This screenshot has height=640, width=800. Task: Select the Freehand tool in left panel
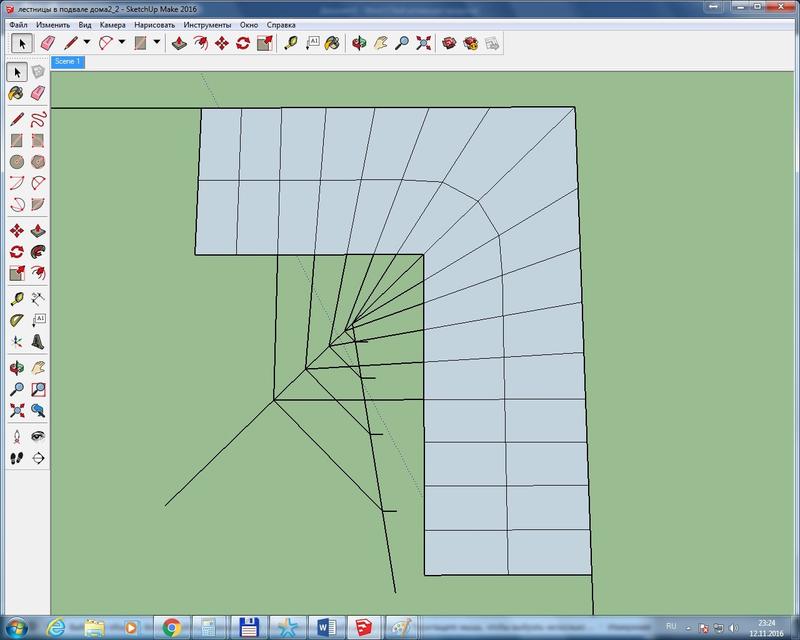(x=38, y=118)
